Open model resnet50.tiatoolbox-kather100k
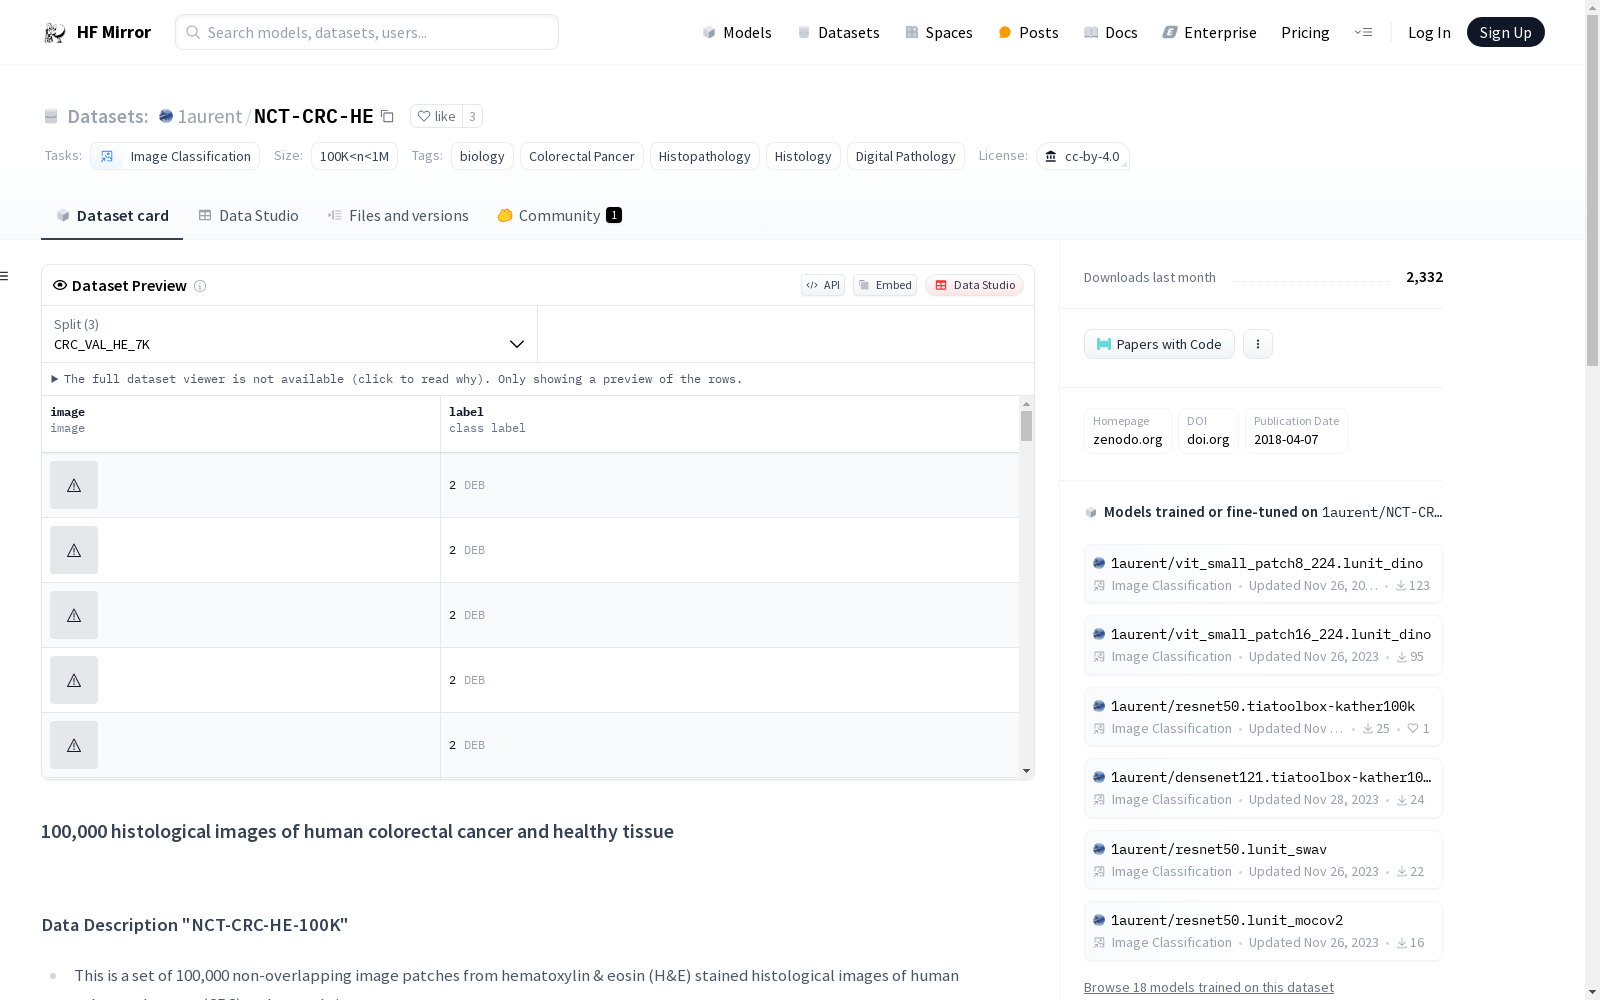 tap(1263, 717)
